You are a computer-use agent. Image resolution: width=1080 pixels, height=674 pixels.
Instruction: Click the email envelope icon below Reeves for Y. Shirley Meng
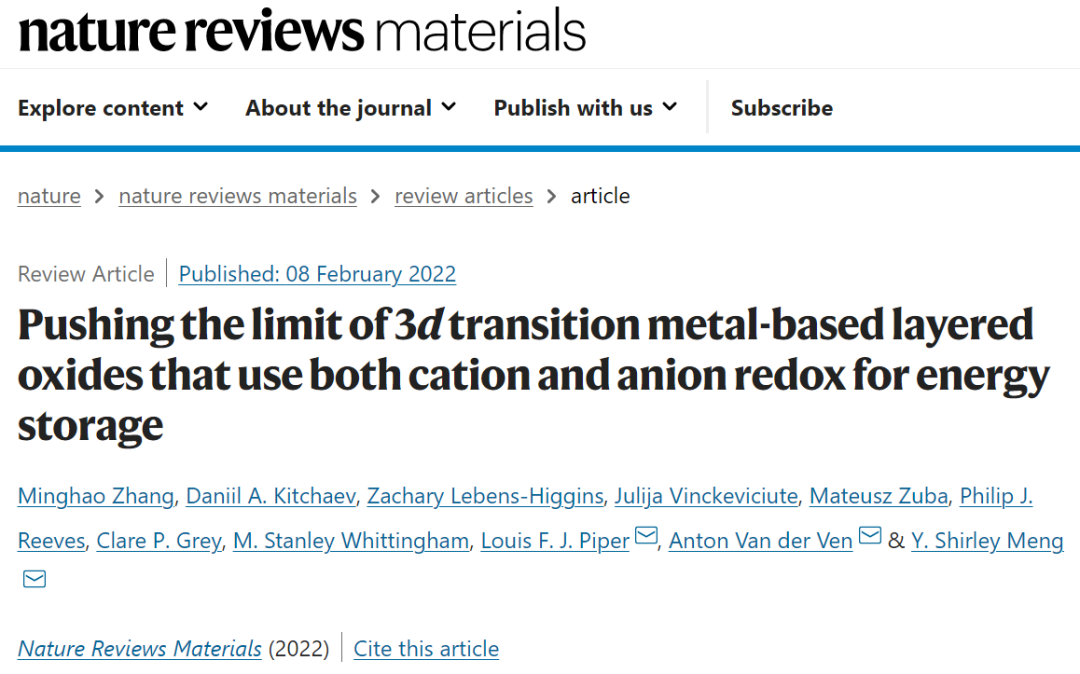(34, 579)
